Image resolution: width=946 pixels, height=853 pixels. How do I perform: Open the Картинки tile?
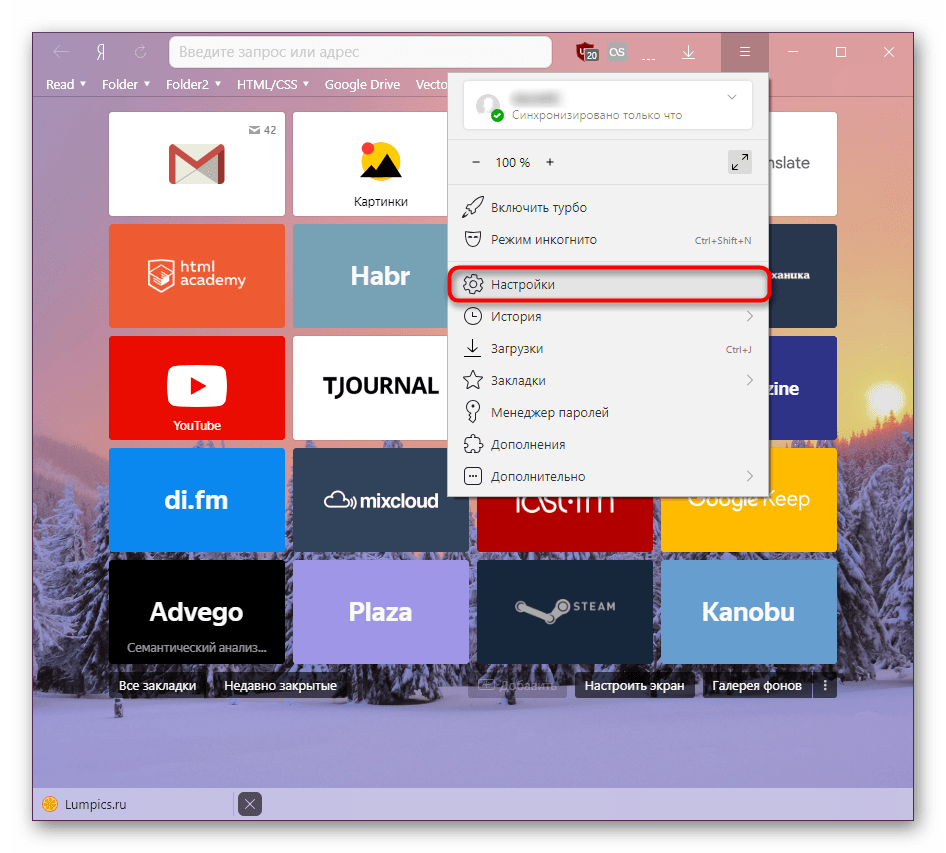coord(370,163)
